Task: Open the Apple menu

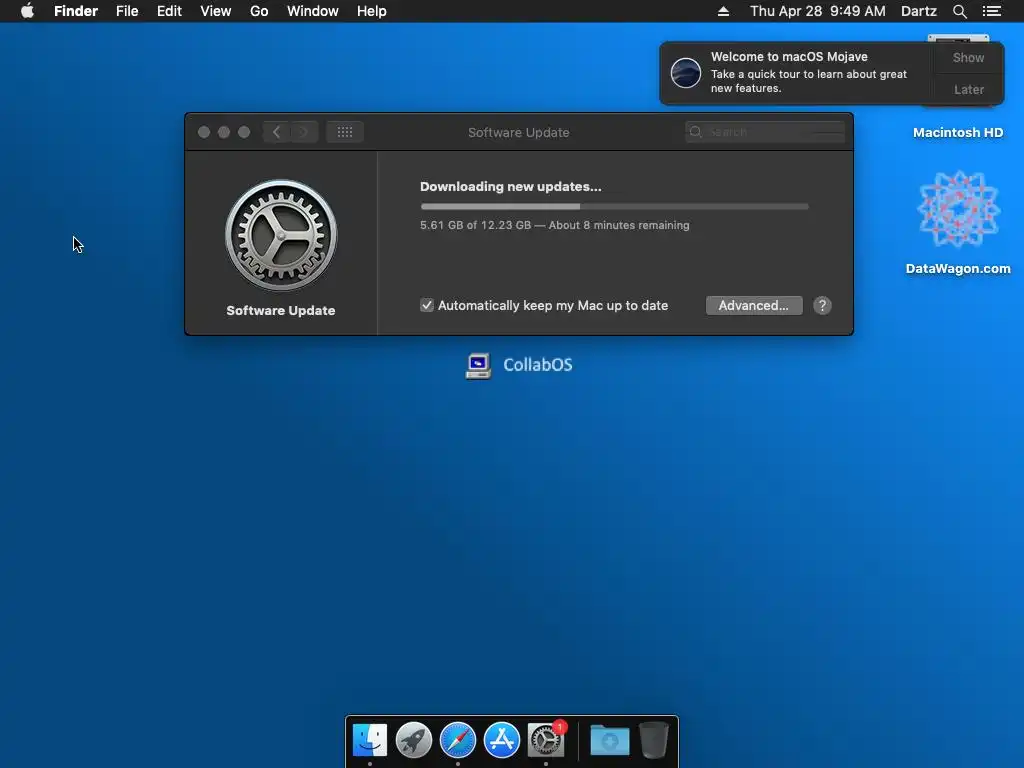Action: (x=27, y=11)
